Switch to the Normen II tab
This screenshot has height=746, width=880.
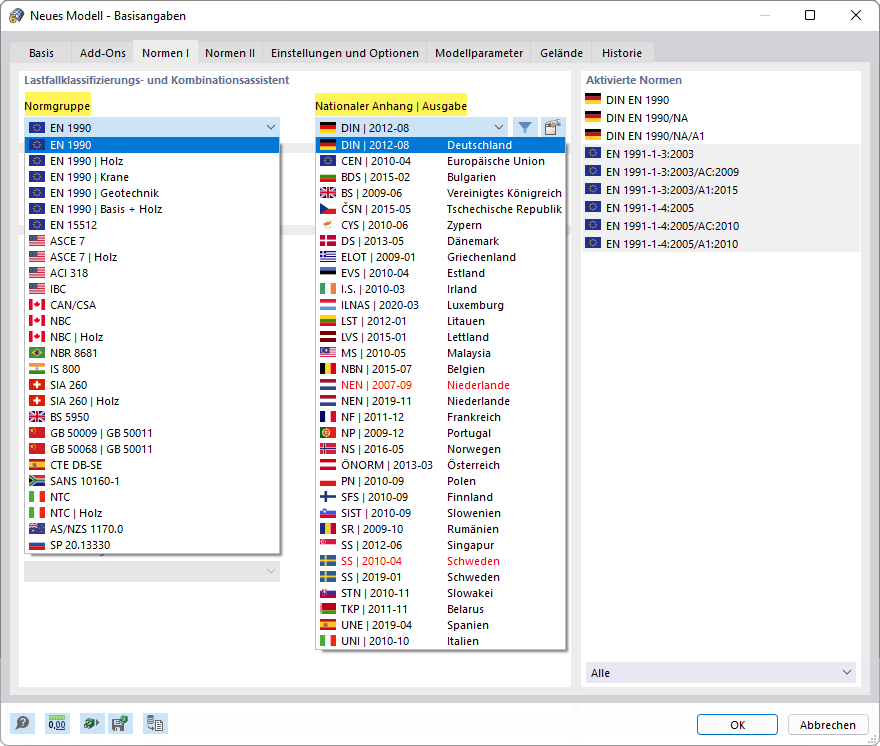pos(230,53)
